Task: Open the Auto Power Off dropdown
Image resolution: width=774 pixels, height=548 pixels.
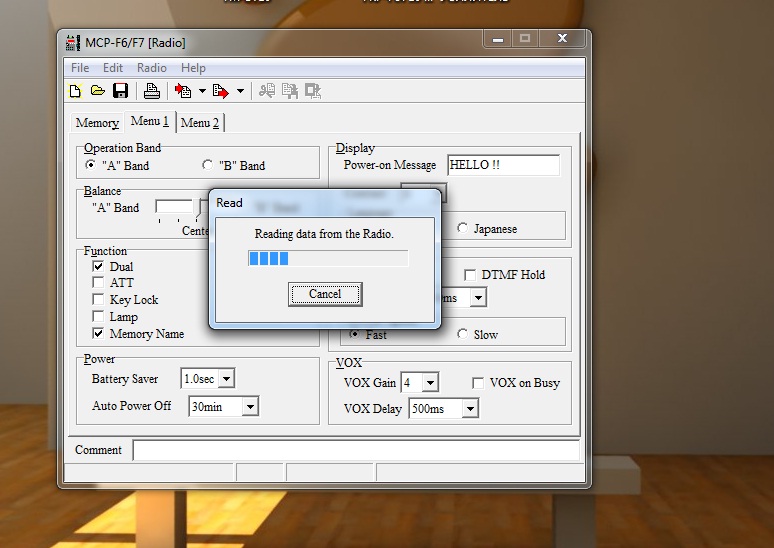Action: [250, 407]
